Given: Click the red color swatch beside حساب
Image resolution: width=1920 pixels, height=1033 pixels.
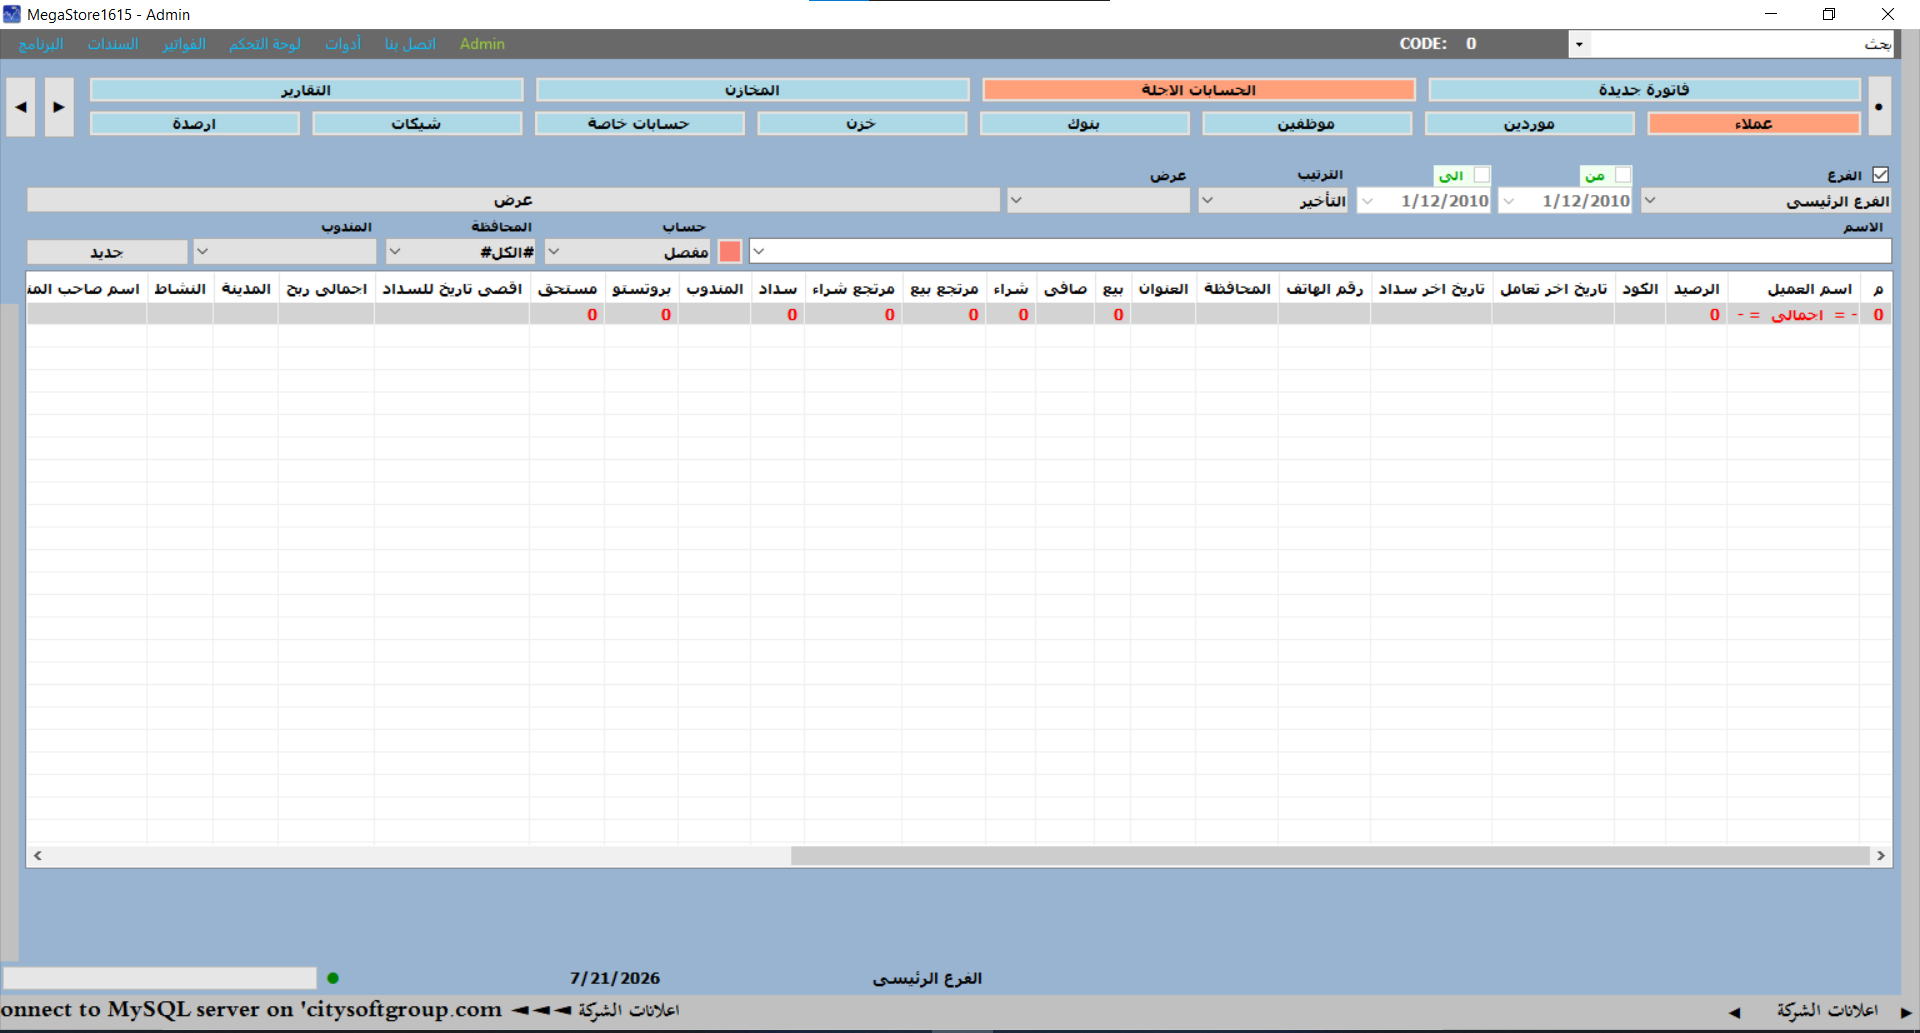Looking at the screenshot, I should [x=730, y=251].
